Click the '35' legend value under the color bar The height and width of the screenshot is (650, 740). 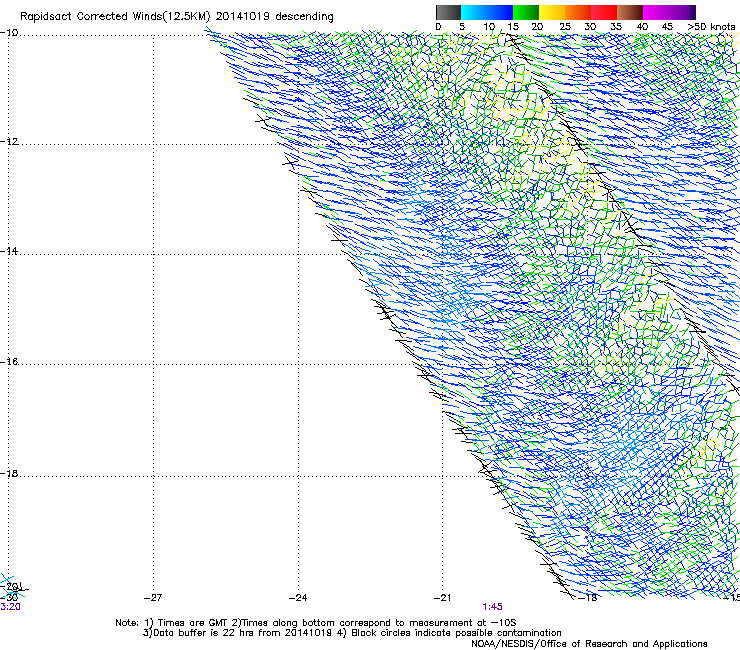(616, 27)
